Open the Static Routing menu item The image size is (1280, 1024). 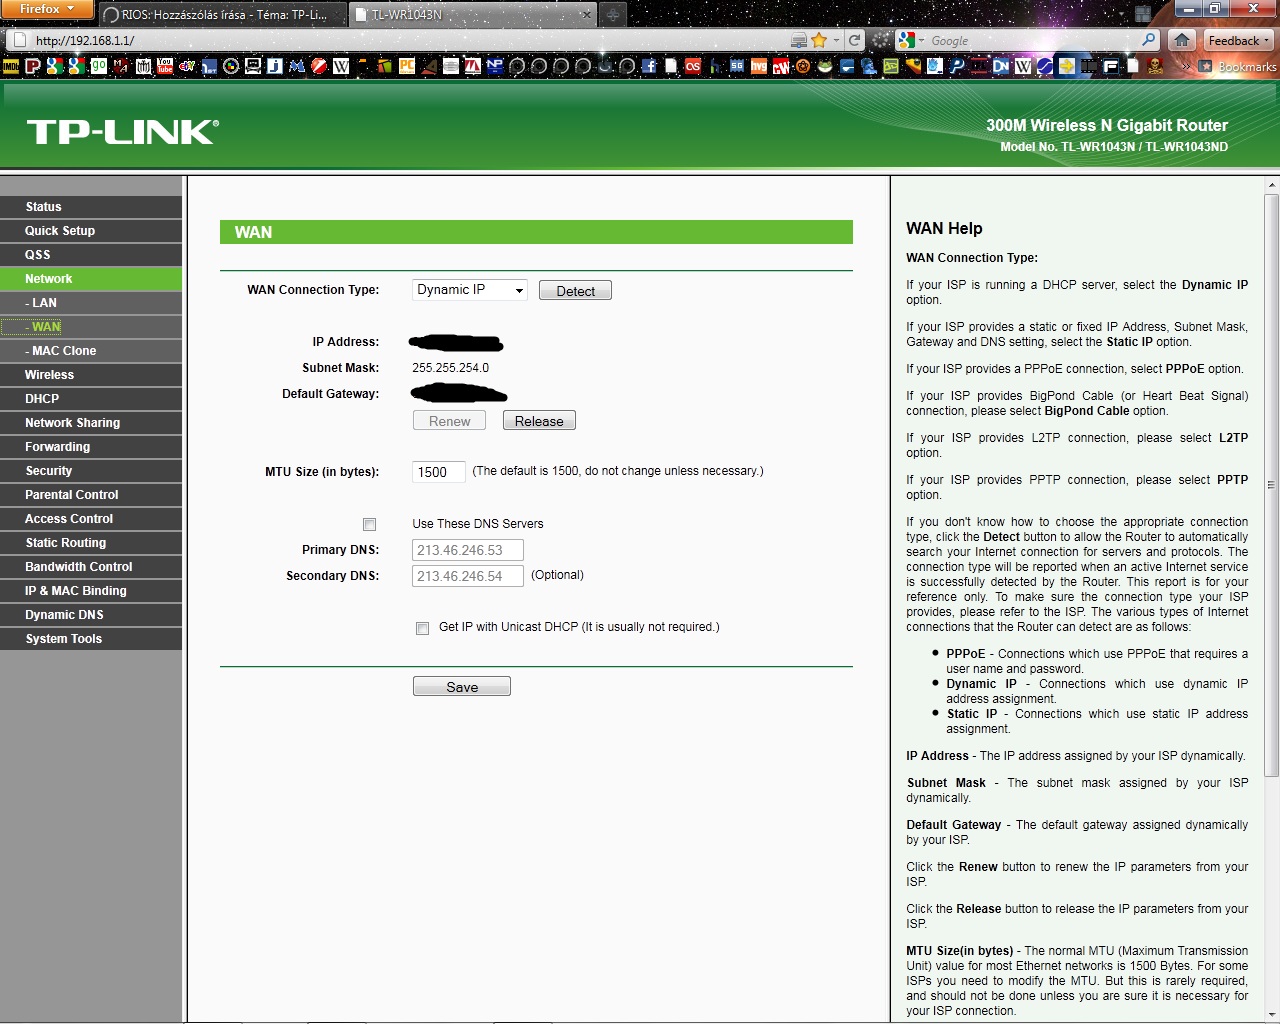click(91, 543)
